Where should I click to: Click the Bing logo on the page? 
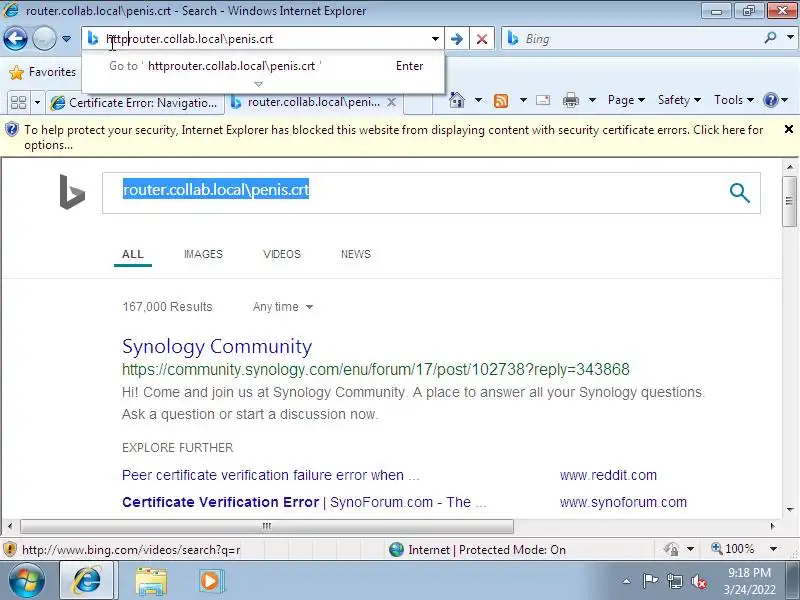(x=72, y=192)
